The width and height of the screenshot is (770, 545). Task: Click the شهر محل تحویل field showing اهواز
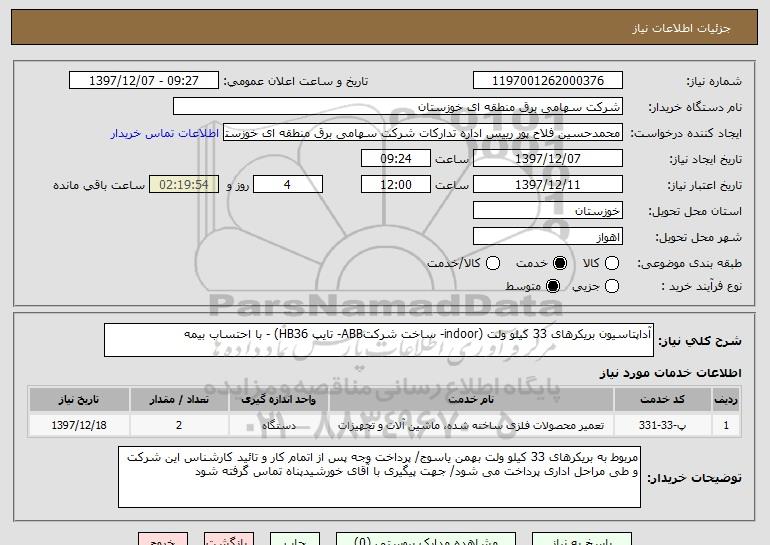coord(546,237)
